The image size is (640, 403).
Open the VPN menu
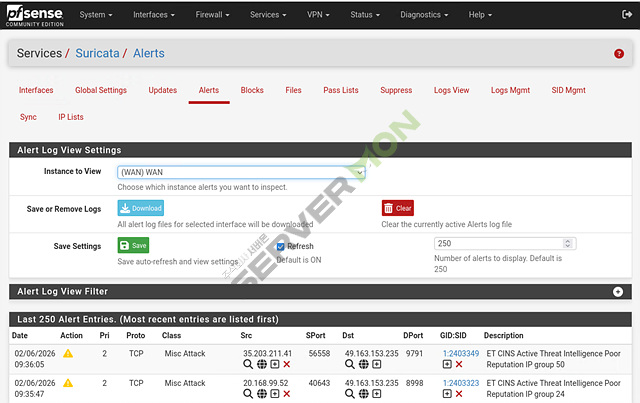pyautogui.click(x=318, y=15)
